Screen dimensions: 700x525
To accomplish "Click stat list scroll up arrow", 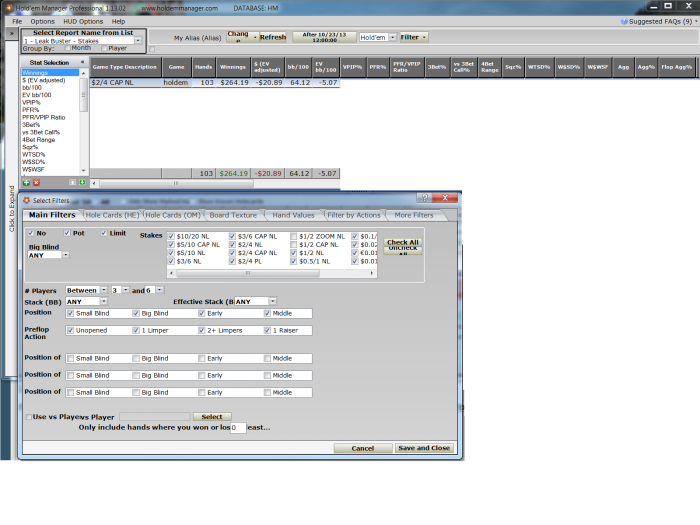I will pos(83,72).
